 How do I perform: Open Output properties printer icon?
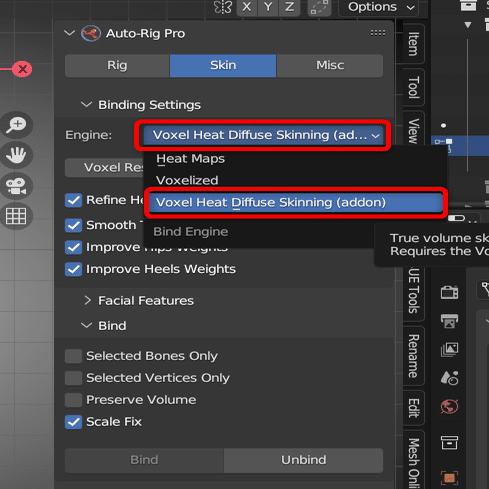click(449, 321)
